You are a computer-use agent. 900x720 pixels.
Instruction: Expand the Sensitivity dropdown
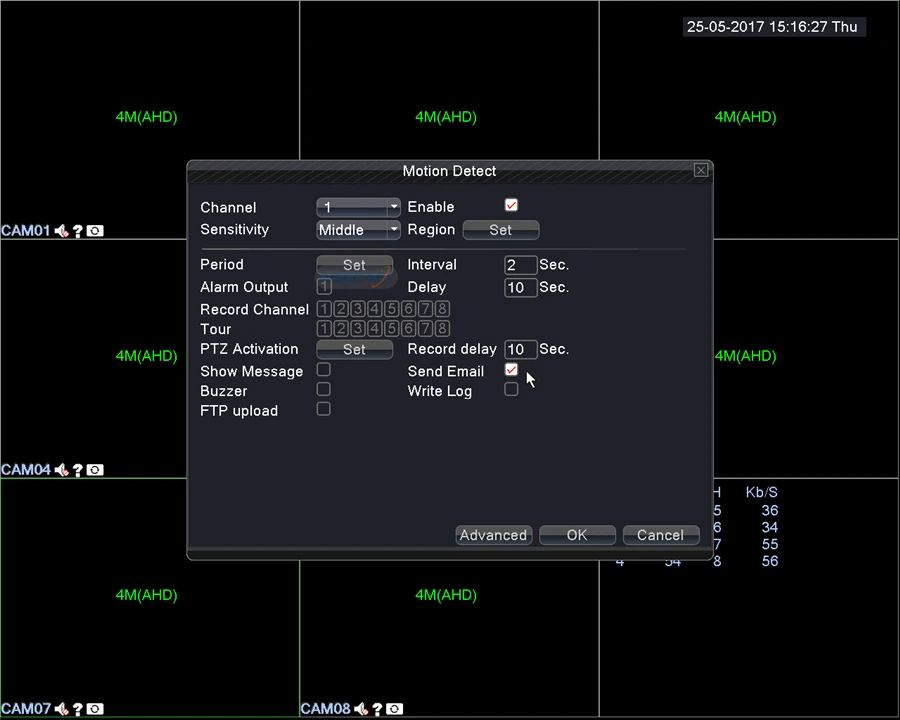[x=358, y=230]
